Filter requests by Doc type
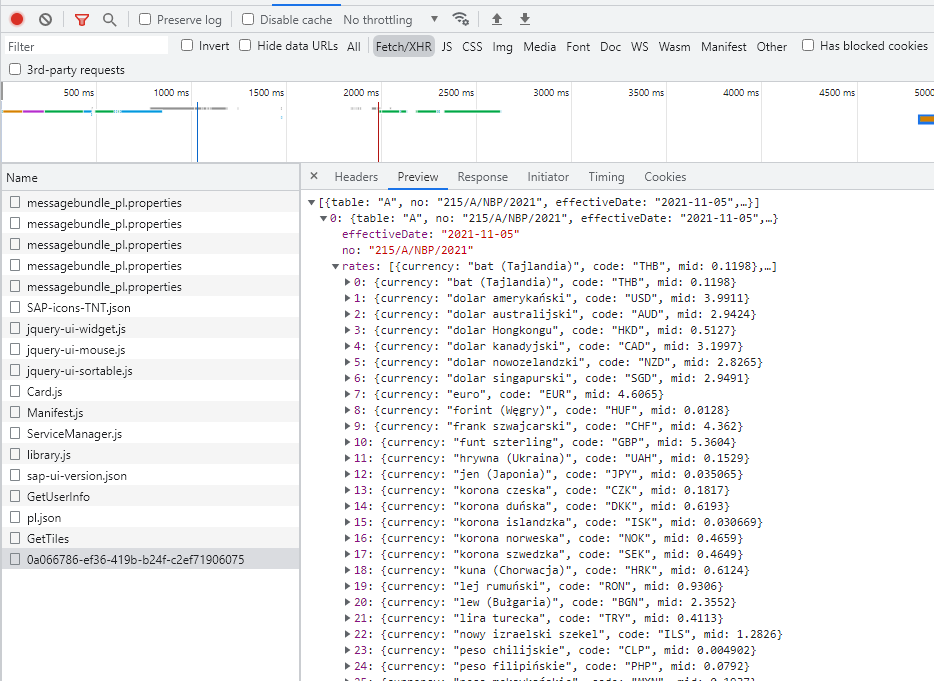 tap(611, 46)
